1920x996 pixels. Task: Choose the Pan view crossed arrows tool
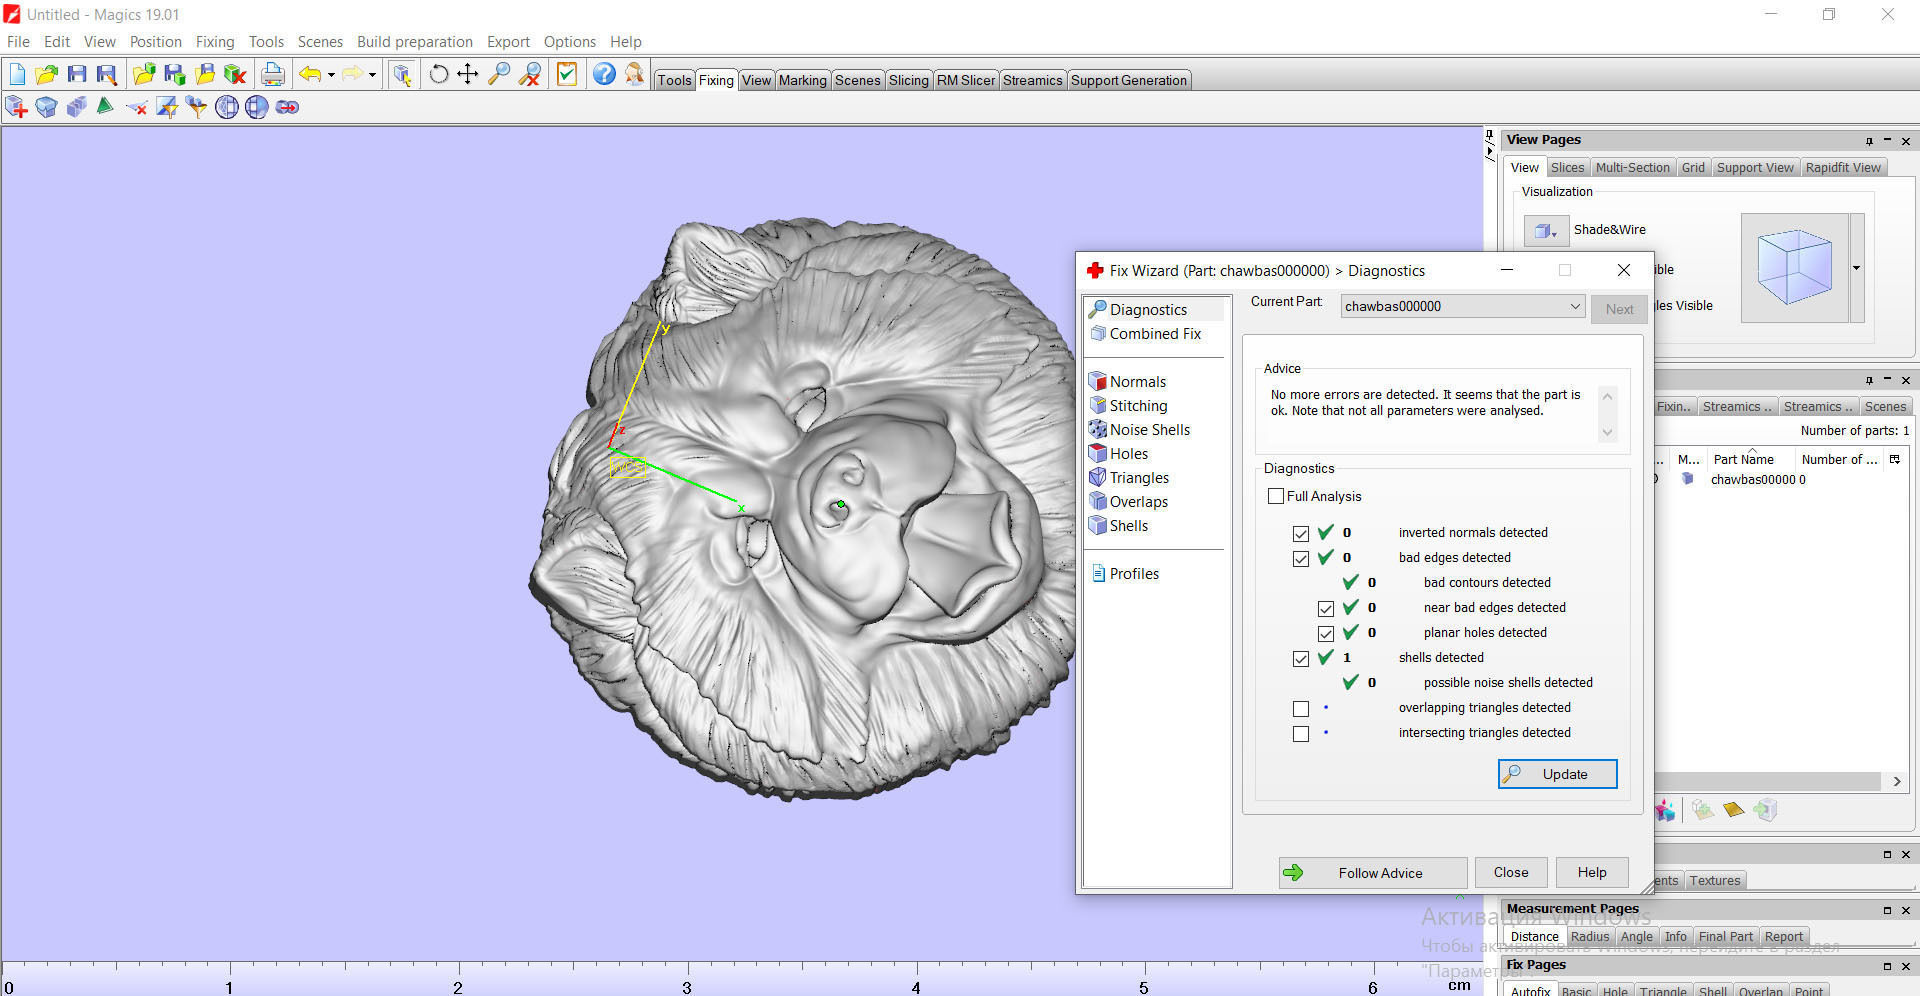(467, 74)
